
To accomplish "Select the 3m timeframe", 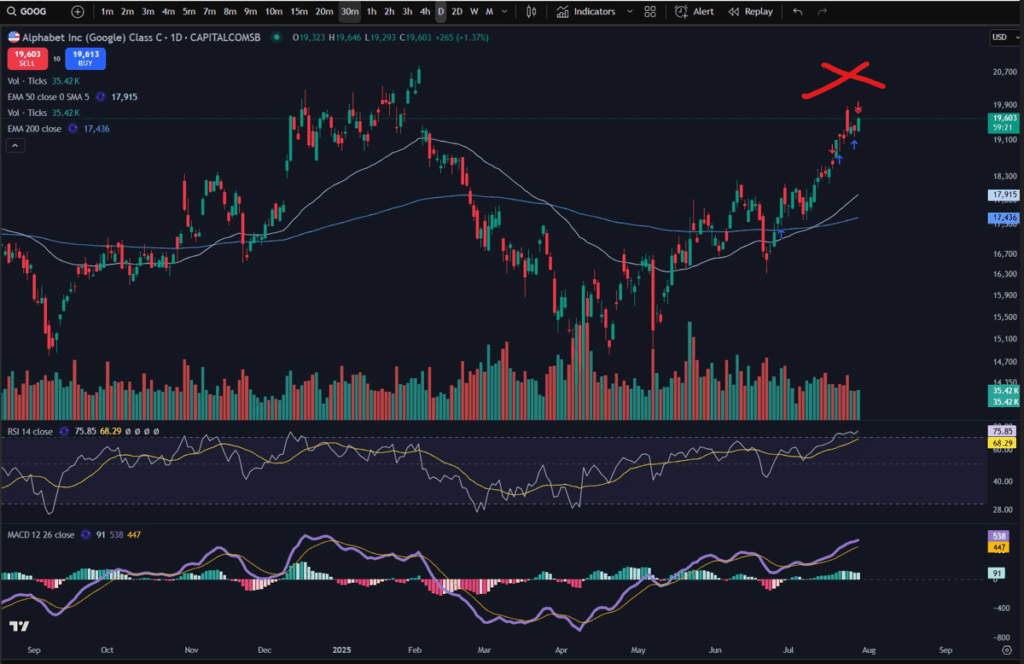I will click(x=148, y=12).
